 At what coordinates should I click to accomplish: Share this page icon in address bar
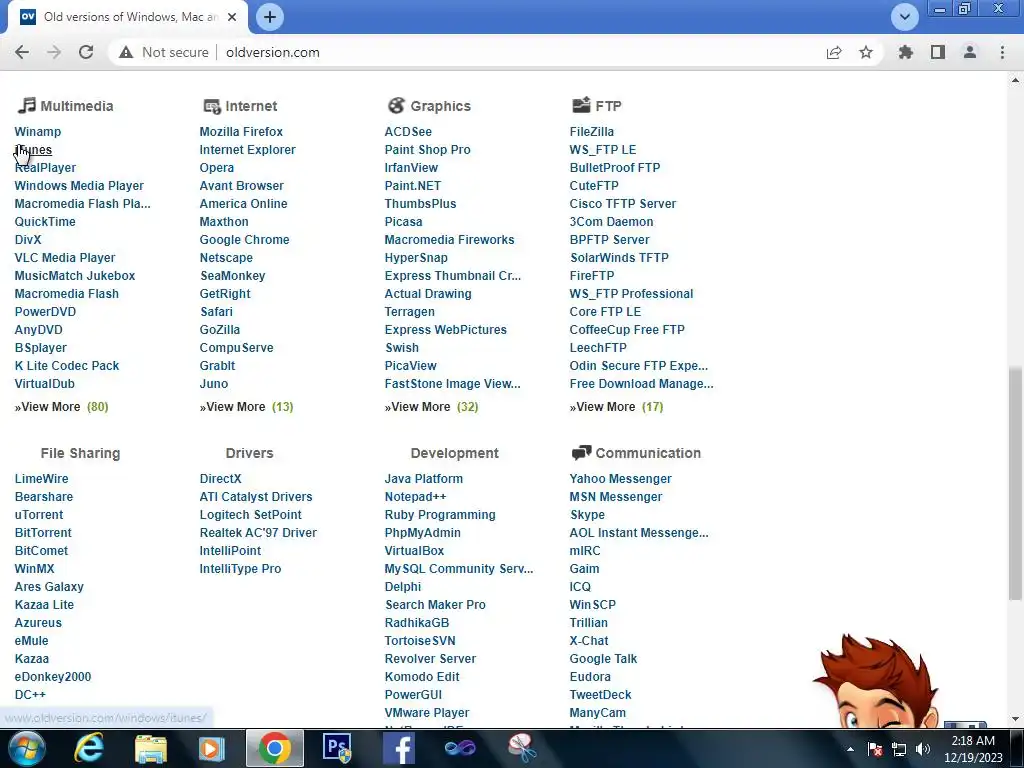[x=834, y=52]
